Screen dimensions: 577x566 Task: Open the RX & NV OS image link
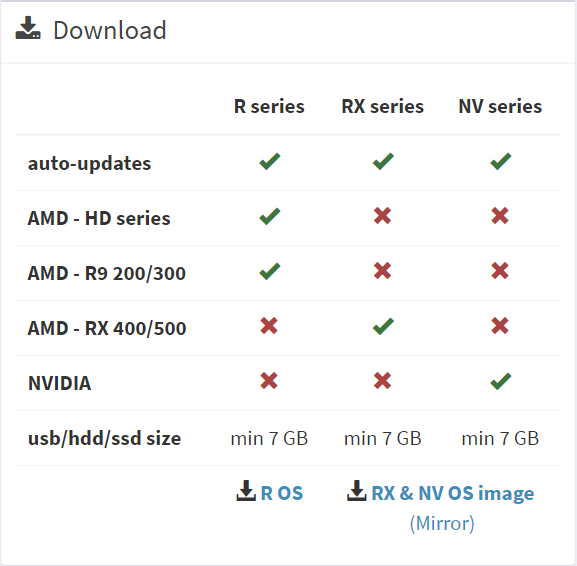coord(453,494)
